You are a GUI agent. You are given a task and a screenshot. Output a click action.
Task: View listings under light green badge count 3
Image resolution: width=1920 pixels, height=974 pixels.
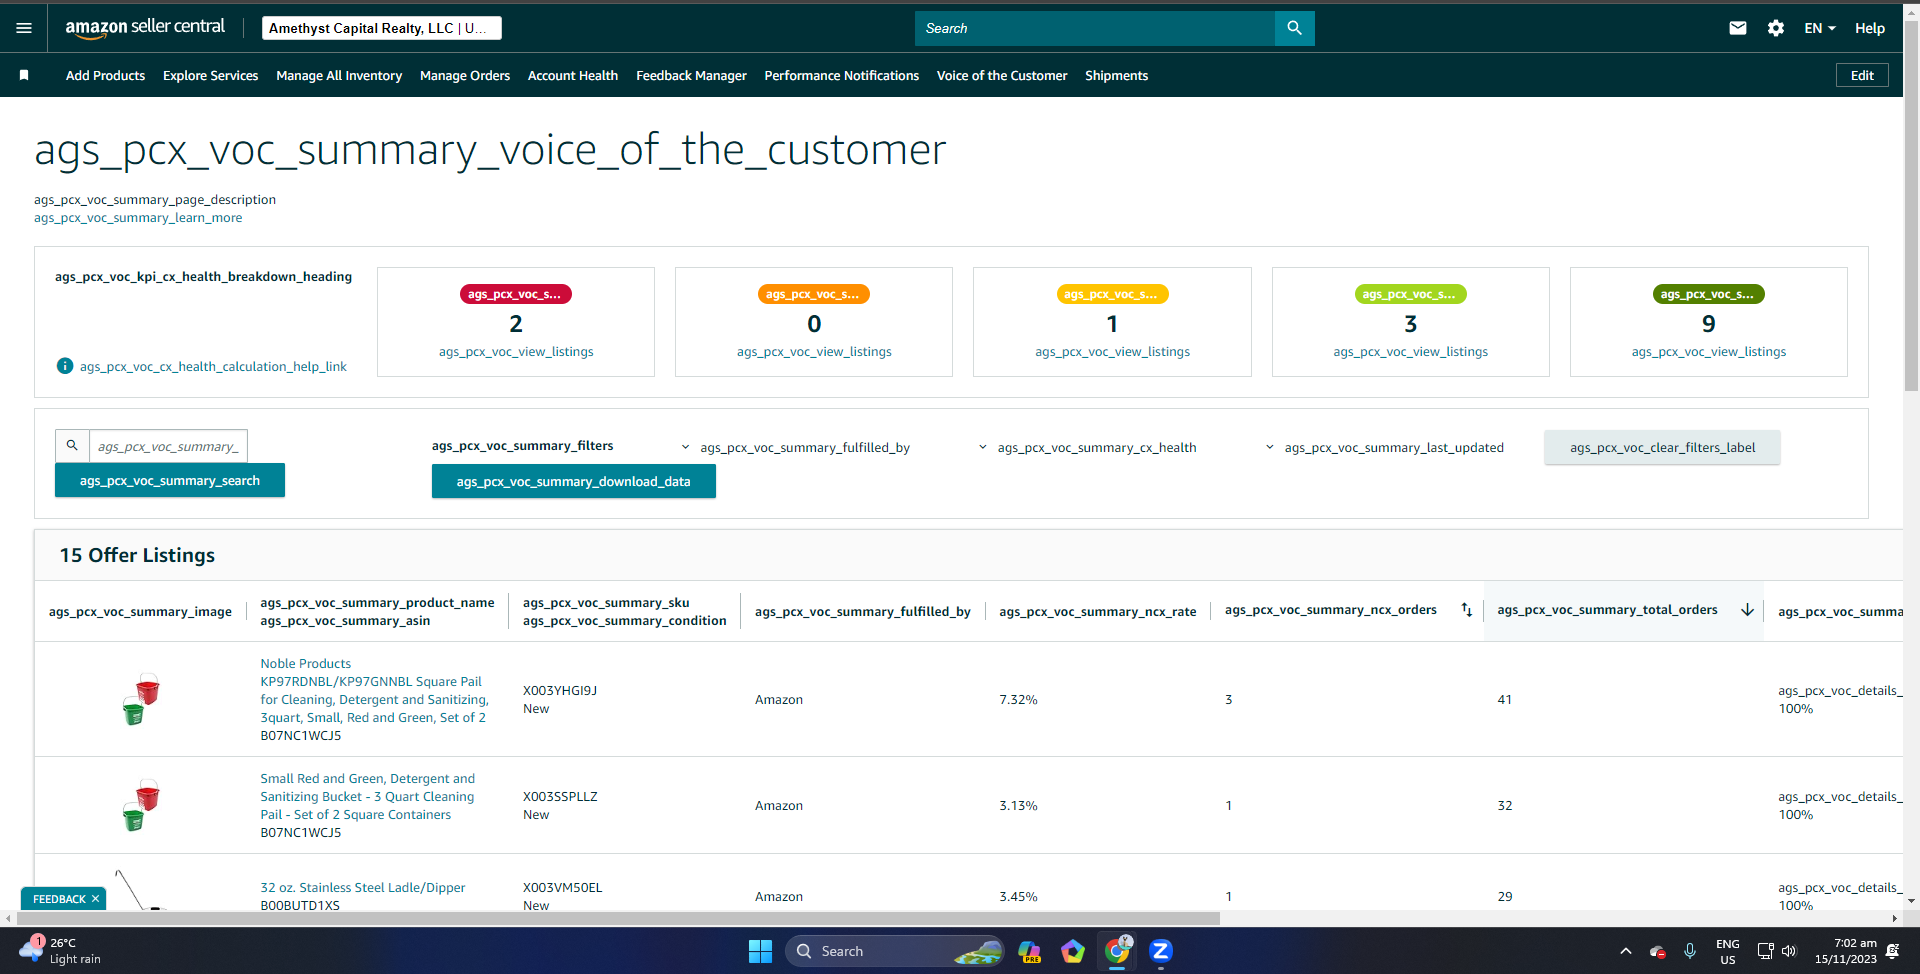pyautogui.click(x=1410, y=351)
